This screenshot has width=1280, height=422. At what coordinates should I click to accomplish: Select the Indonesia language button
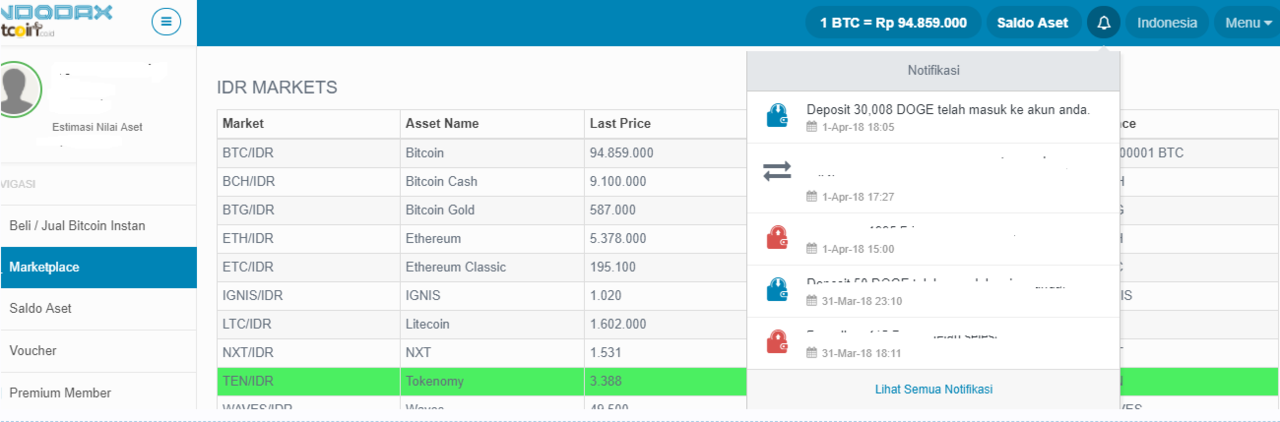[1167, 23]
